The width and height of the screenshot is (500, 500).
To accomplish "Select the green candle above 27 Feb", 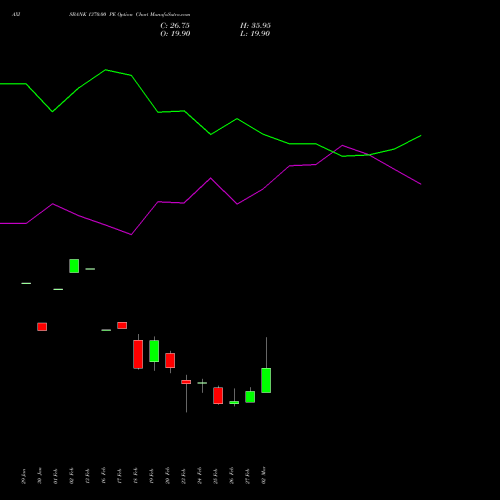I will coord(250,397).
